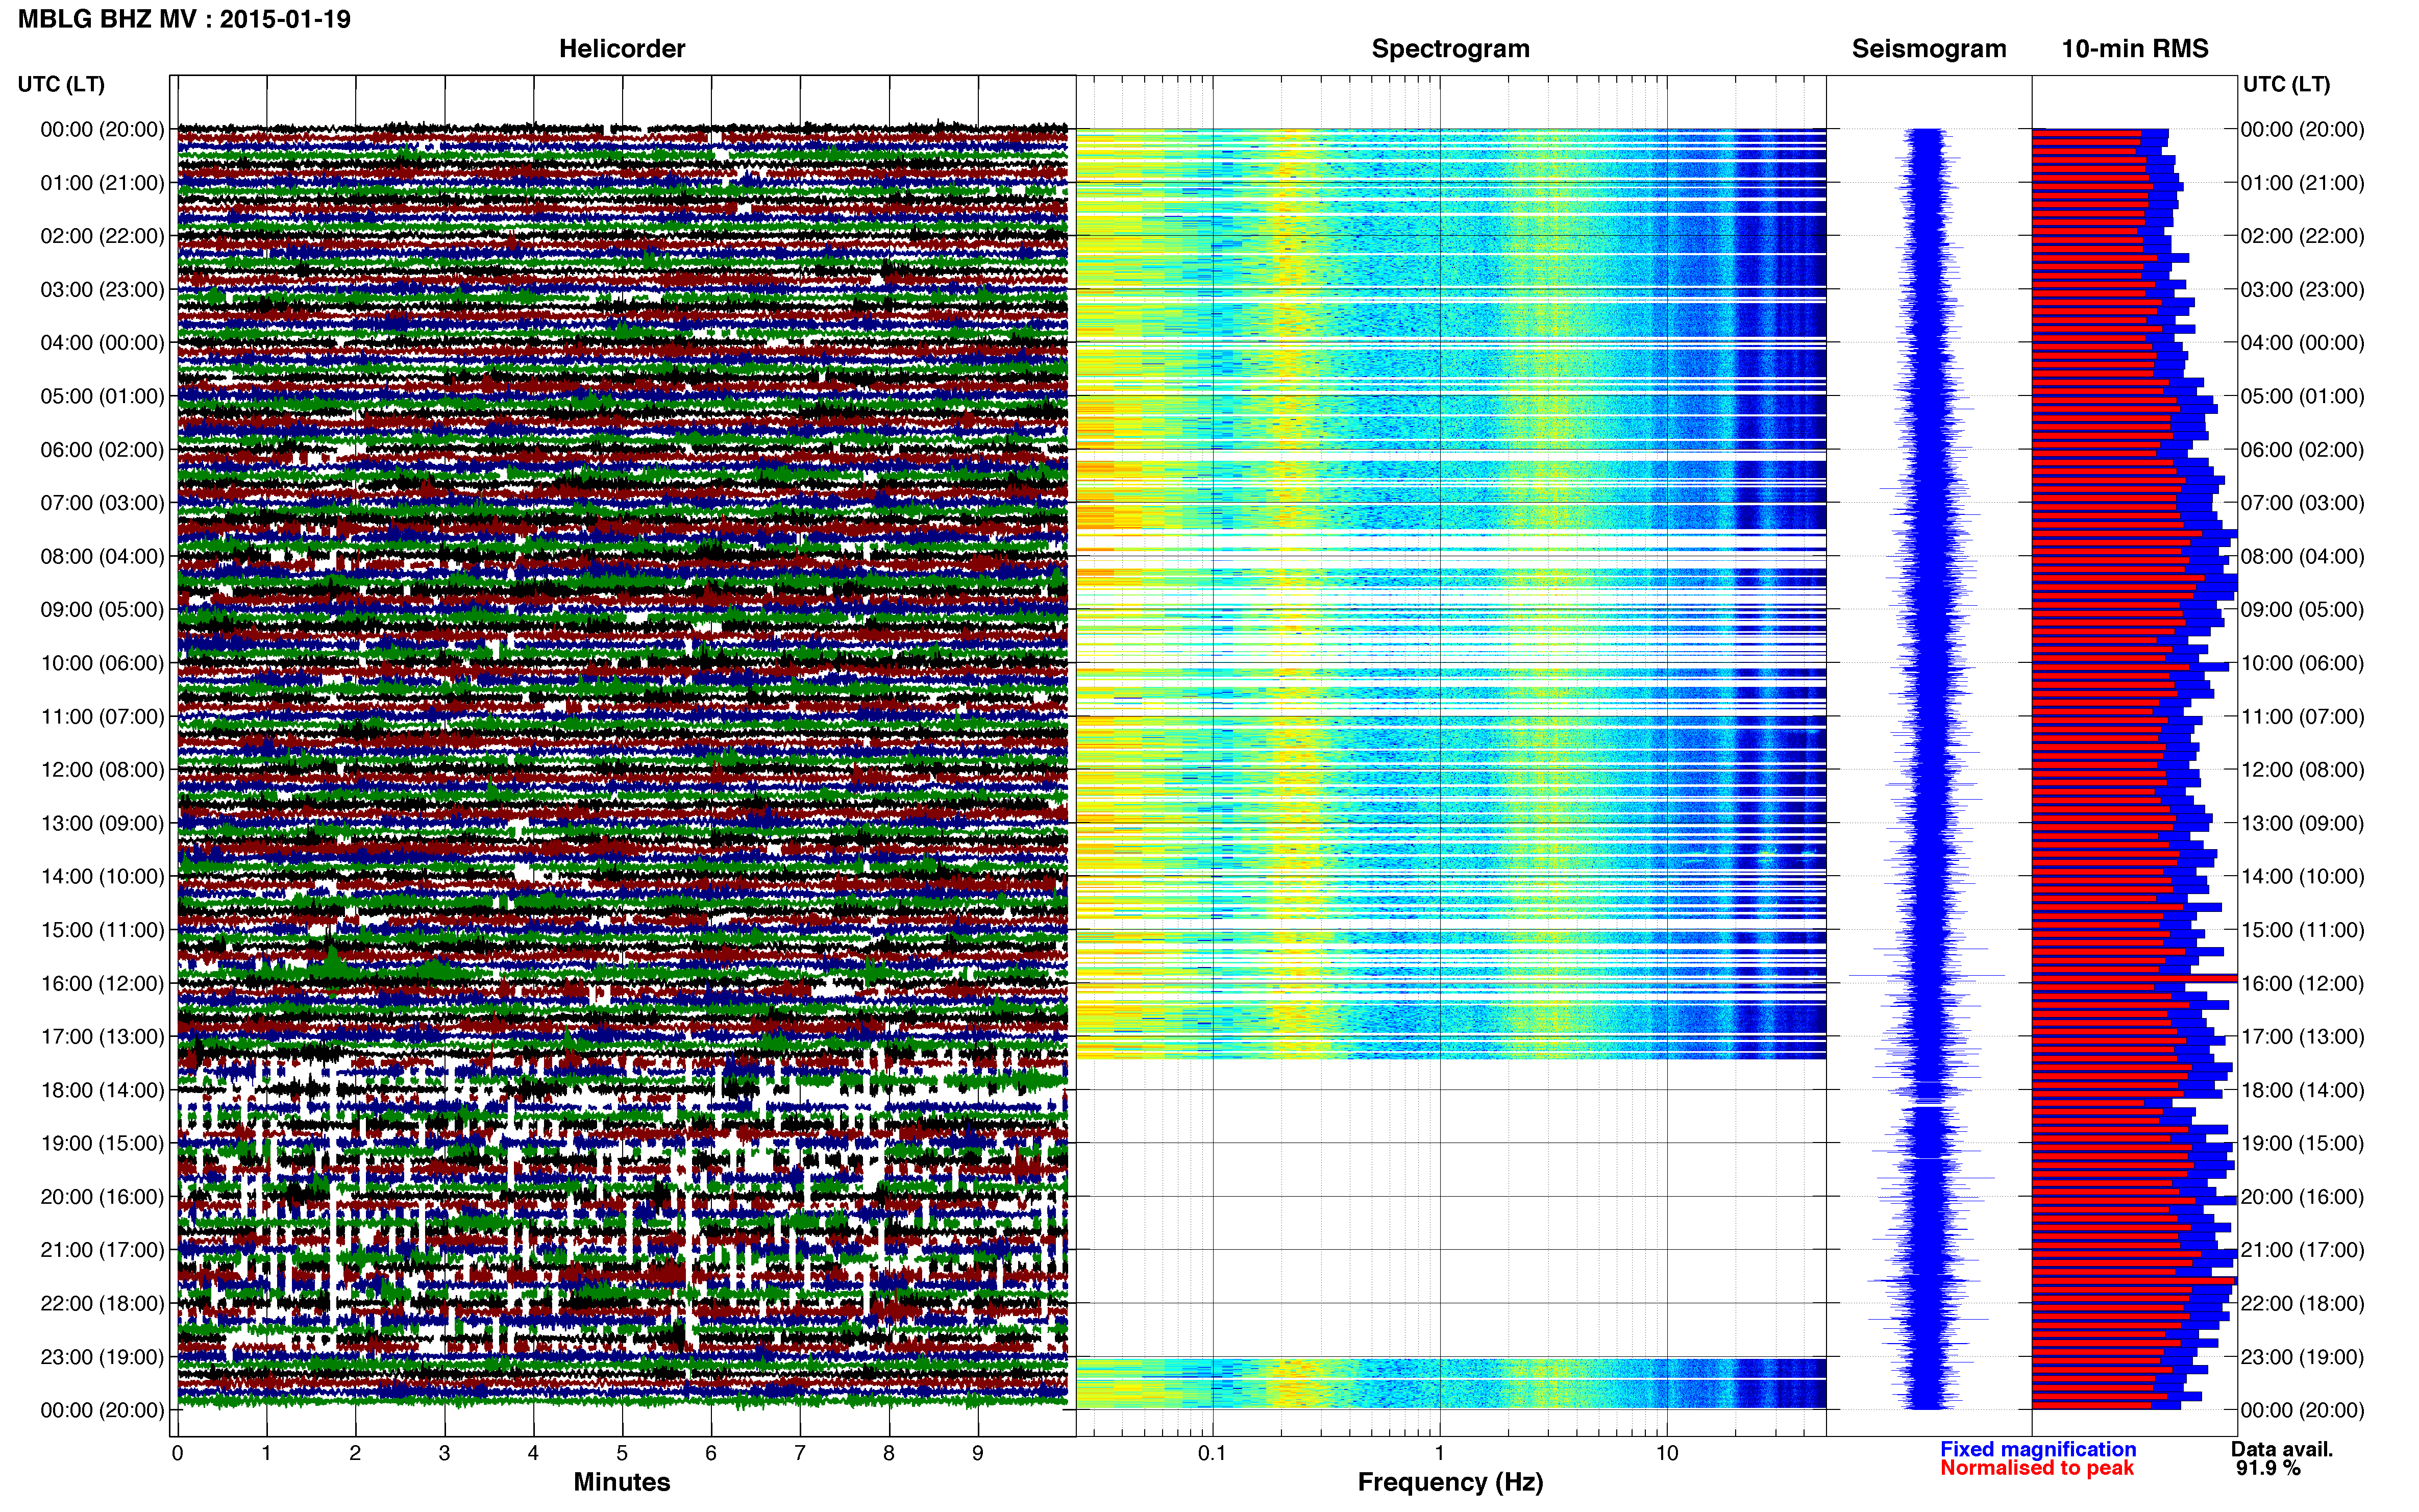Click '13:00 (09:00)' on the Helicorder time axis
Image resolution: width=2419 pixels, height=1512 pixels.
tap(102, 823)
